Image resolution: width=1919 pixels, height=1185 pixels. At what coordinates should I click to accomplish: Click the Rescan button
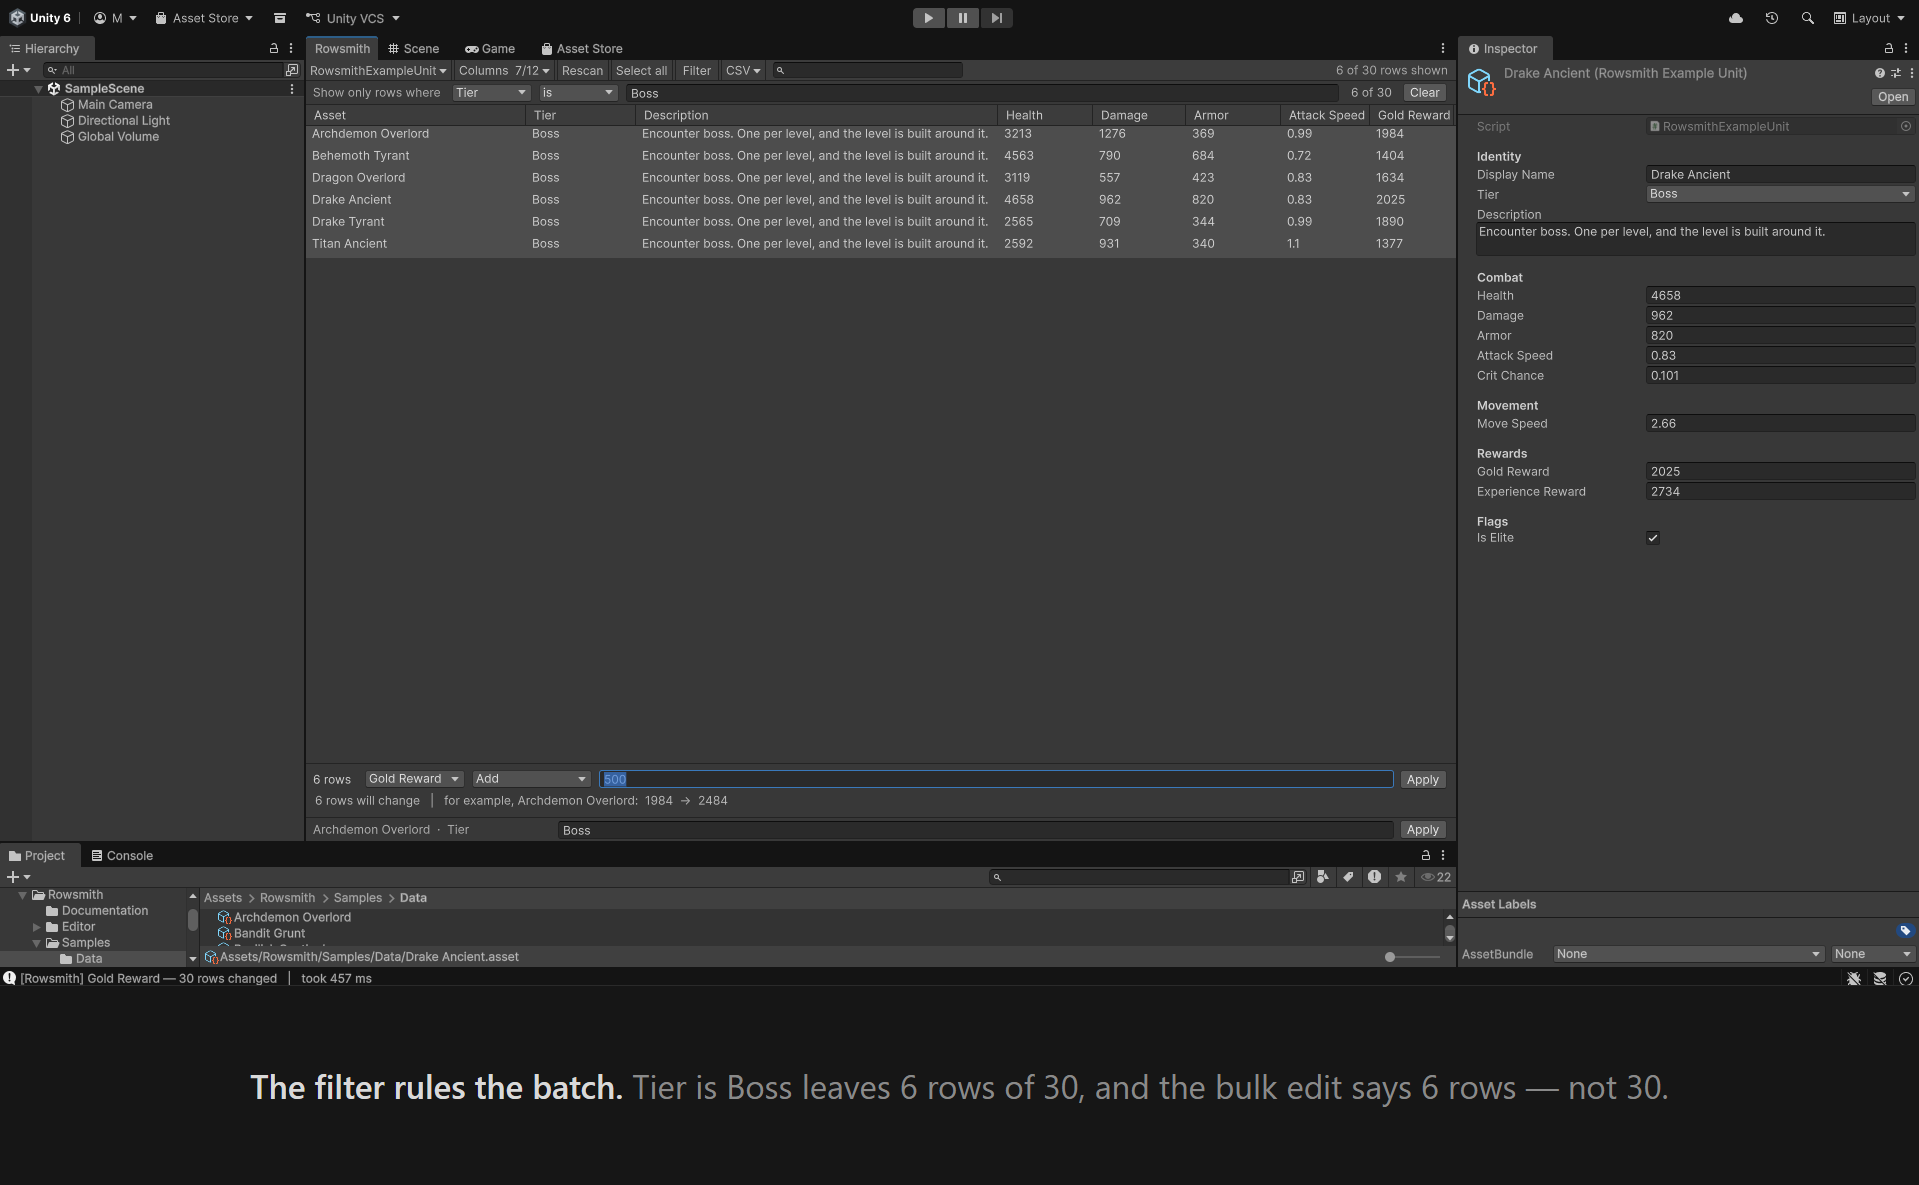(x=582, y=71)
